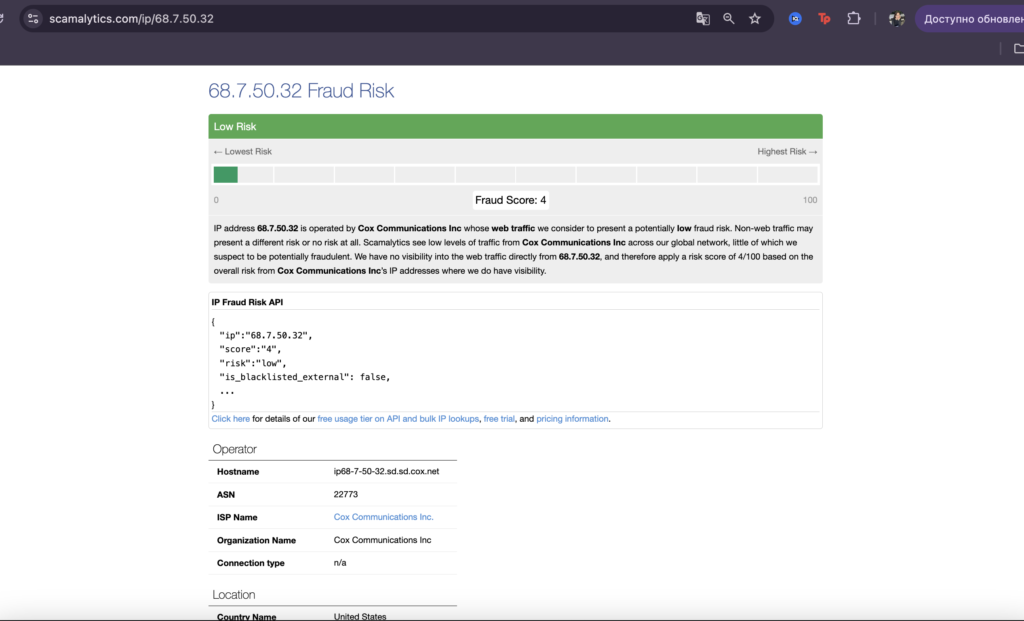The image size is (1024, 621).
Task: Click the Lowest Risk label
Action: pyautogui.click(x=243, y=151)
